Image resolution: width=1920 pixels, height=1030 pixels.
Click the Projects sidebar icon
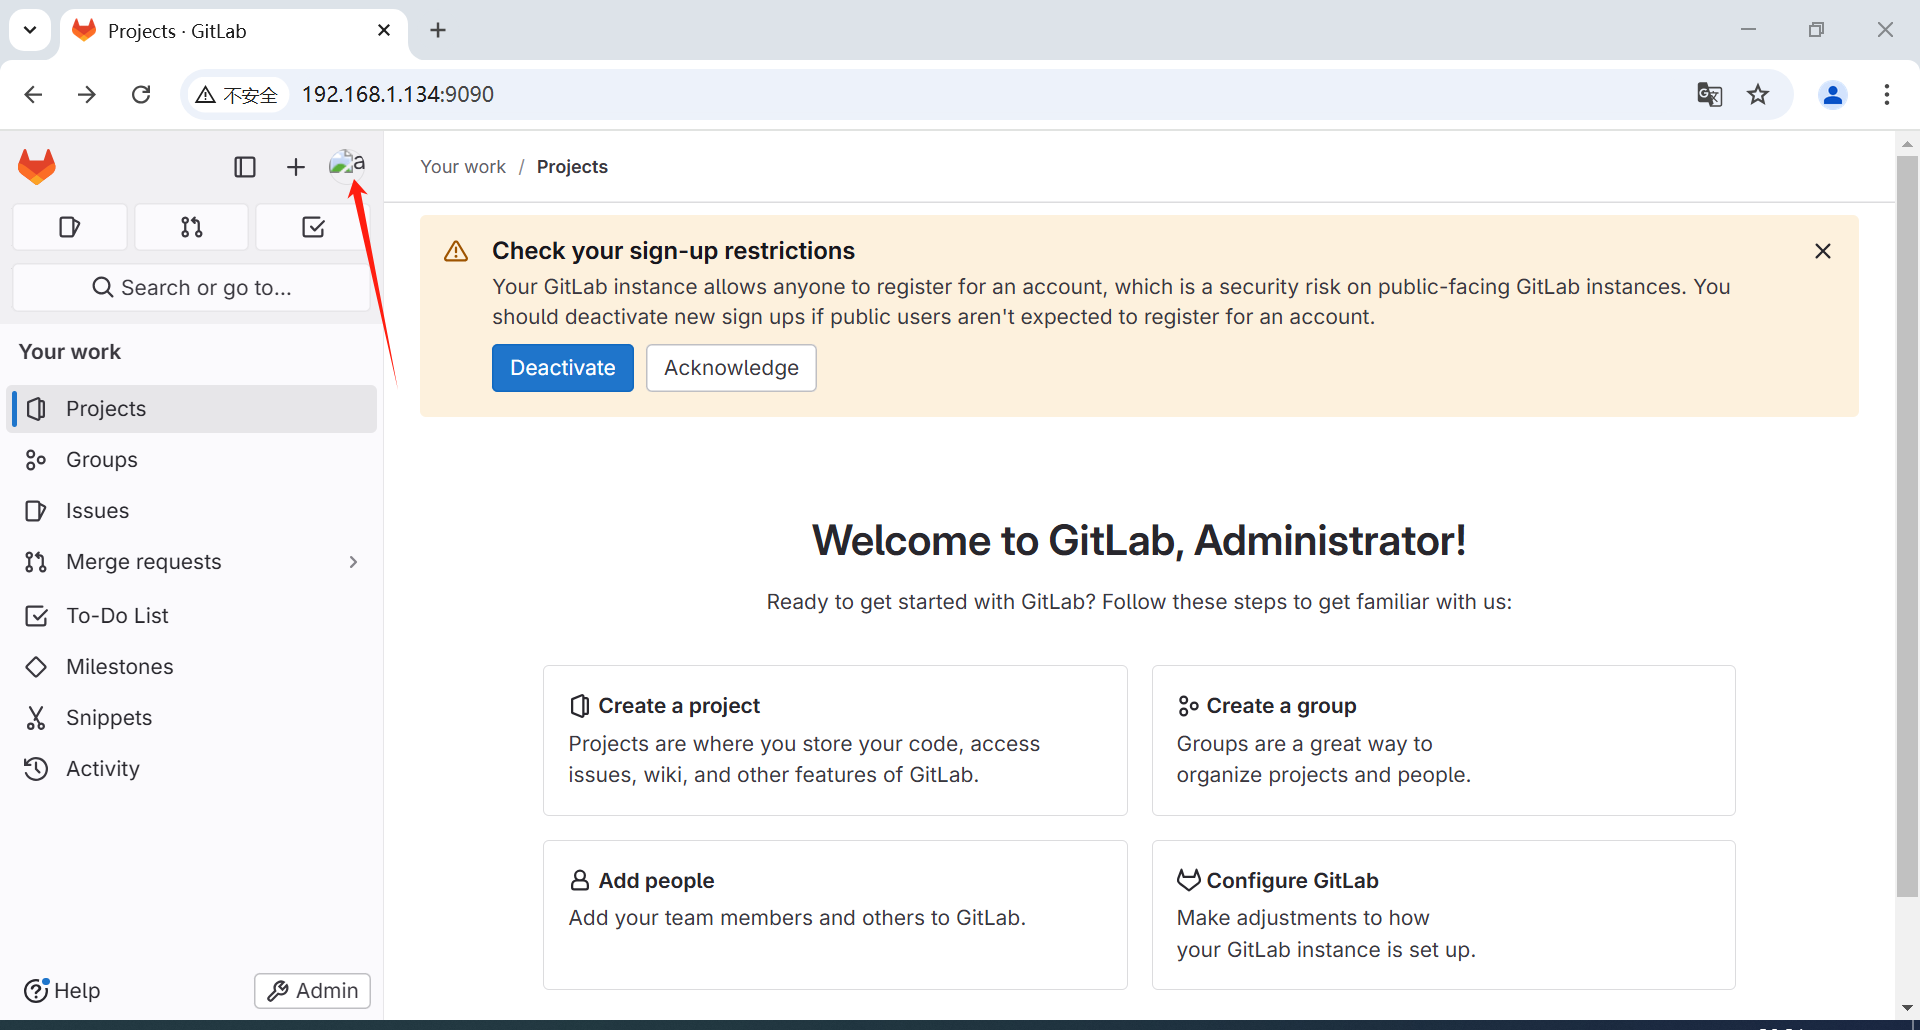tap(36, 409)
